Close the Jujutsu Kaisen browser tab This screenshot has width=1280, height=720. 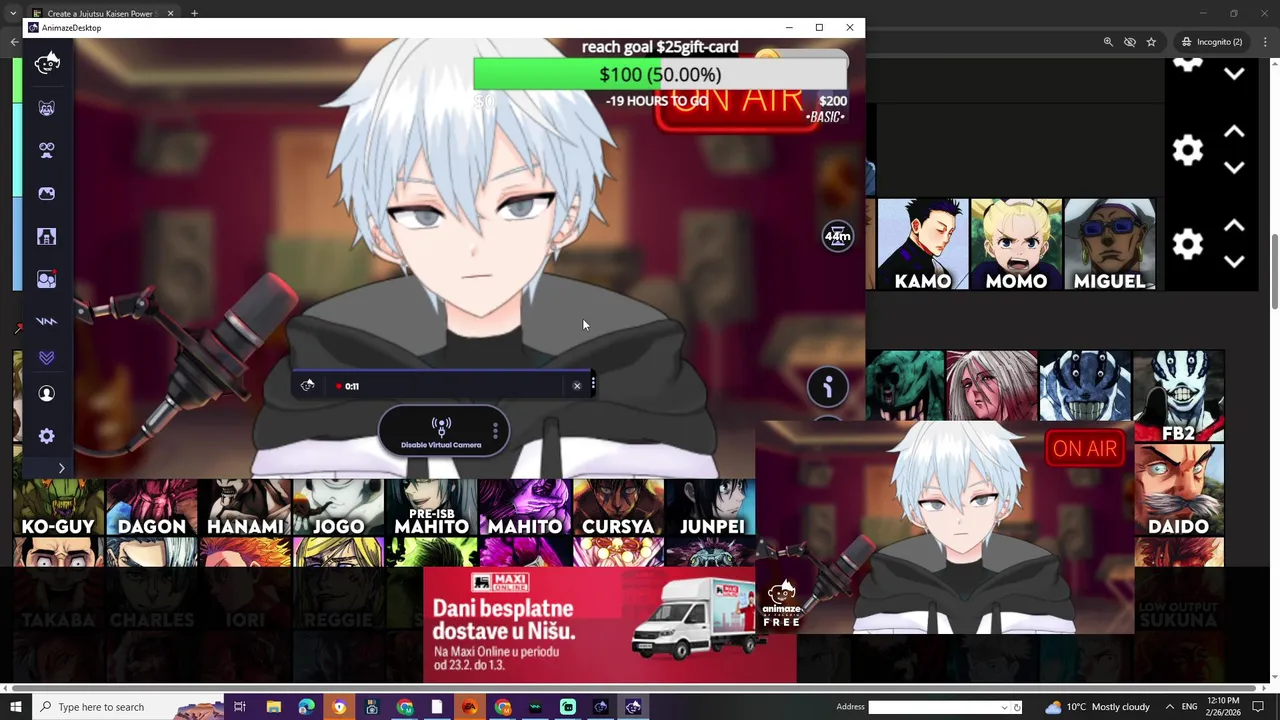coord(170,14)
